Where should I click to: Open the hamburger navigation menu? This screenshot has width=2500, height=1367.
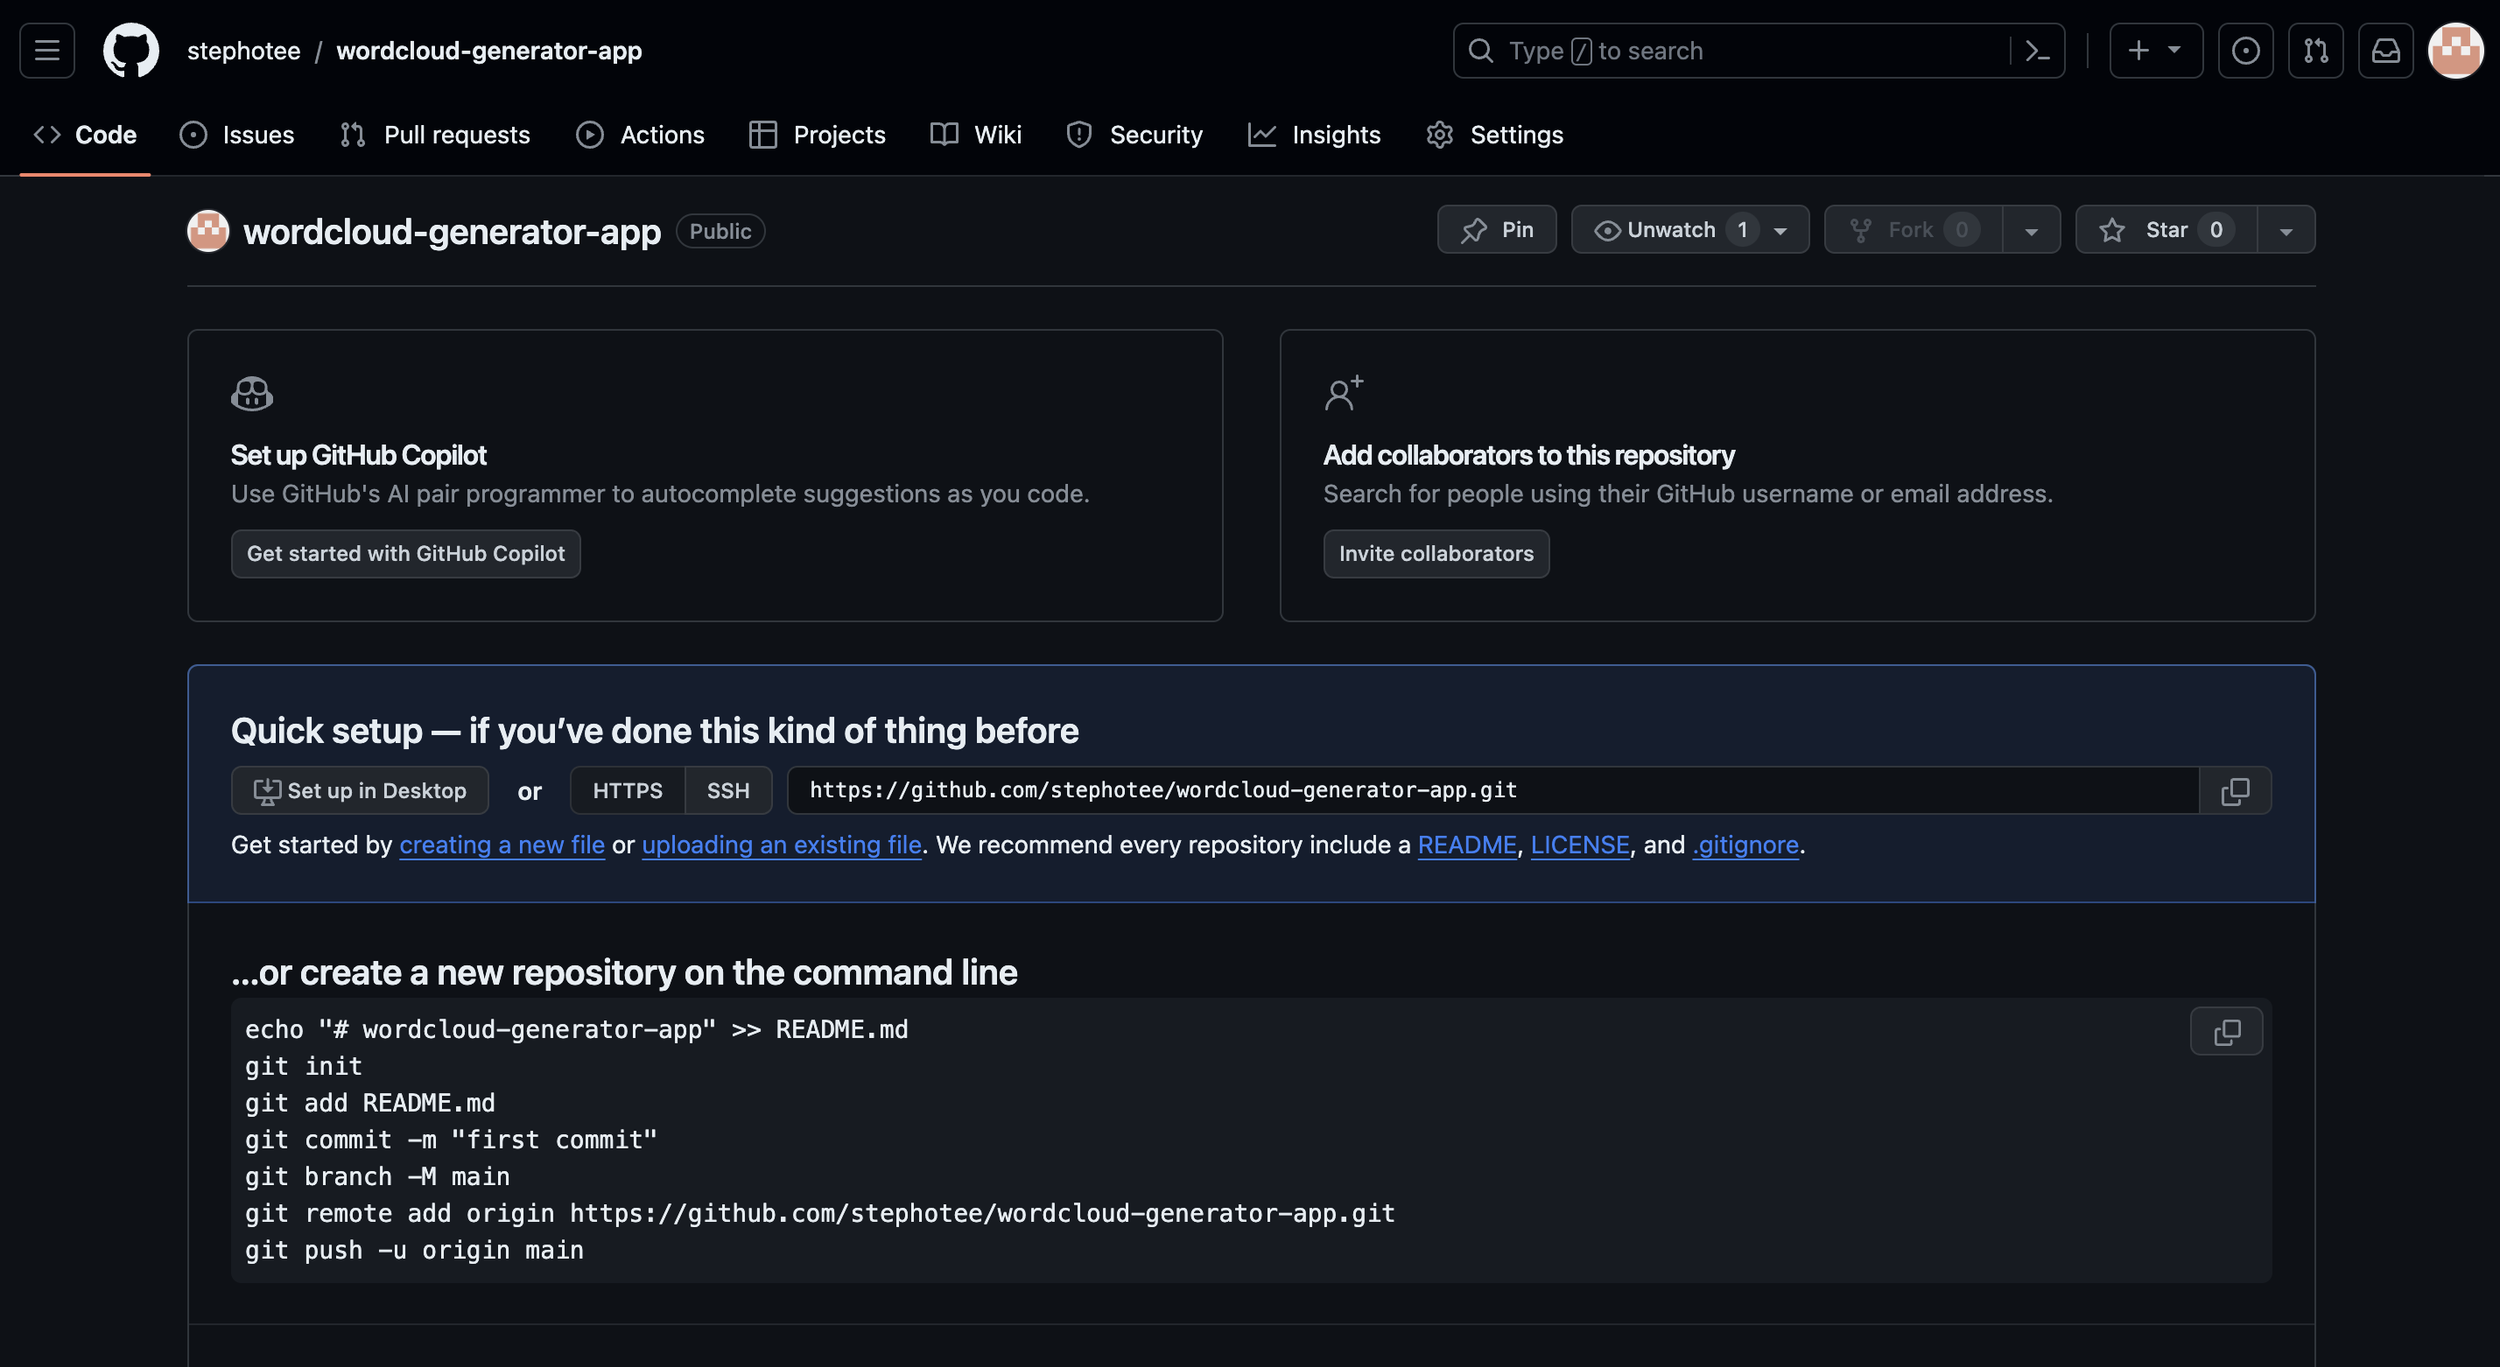tap(47, 51)
